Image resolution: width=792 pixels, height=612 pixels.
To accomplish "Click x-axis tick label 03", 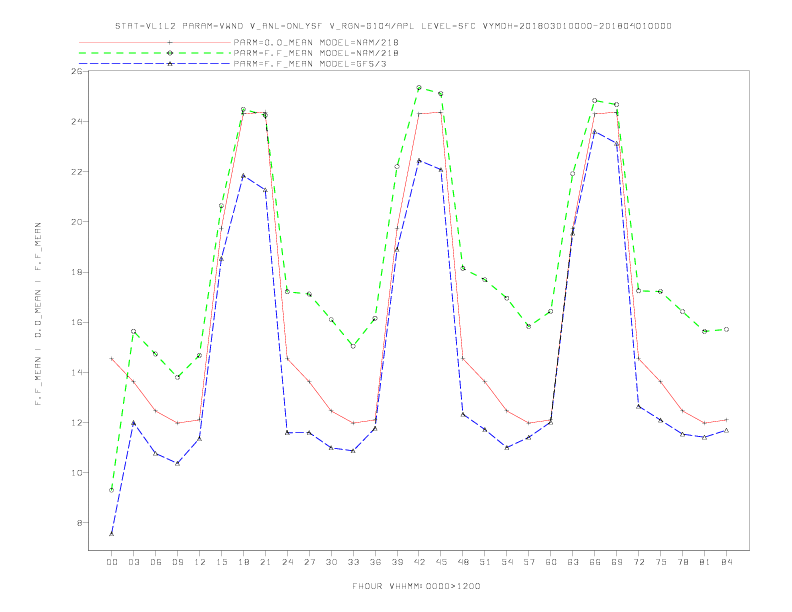I will point(133,562).
